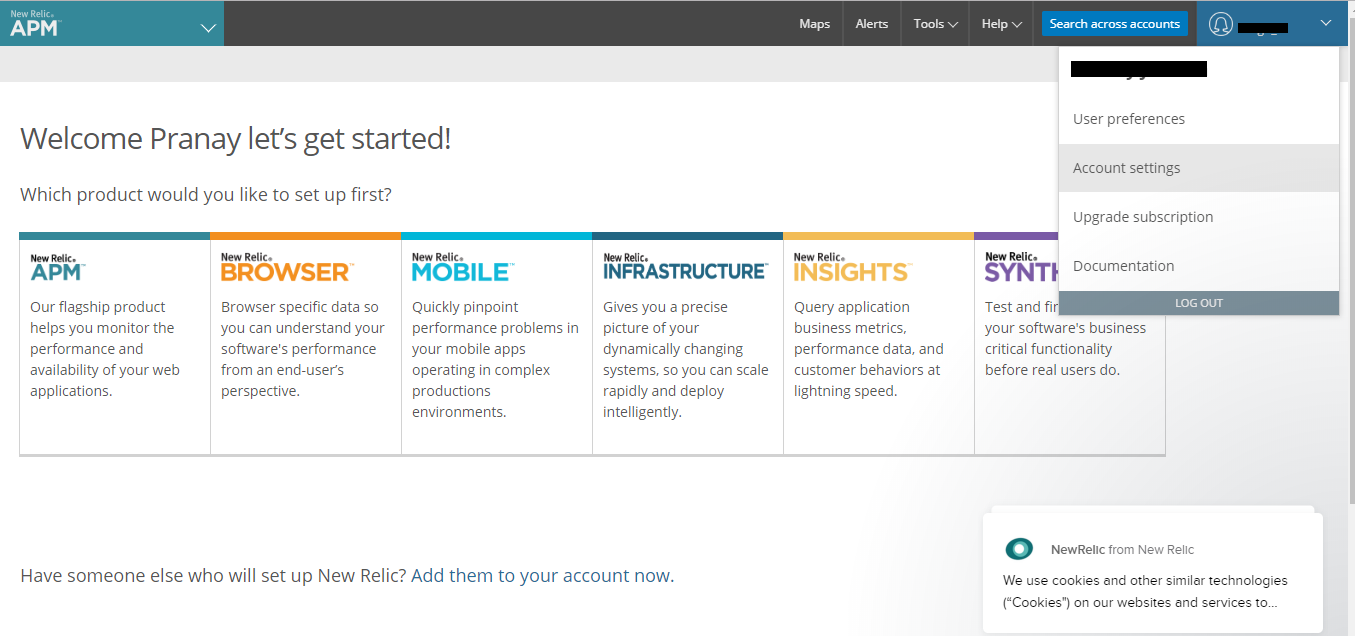Image resolution: width=1355 pixels, height=636 pixels.
Task: Log out using the LOG OUT button
Action: pyautogui.click(x=1198, y=303)
